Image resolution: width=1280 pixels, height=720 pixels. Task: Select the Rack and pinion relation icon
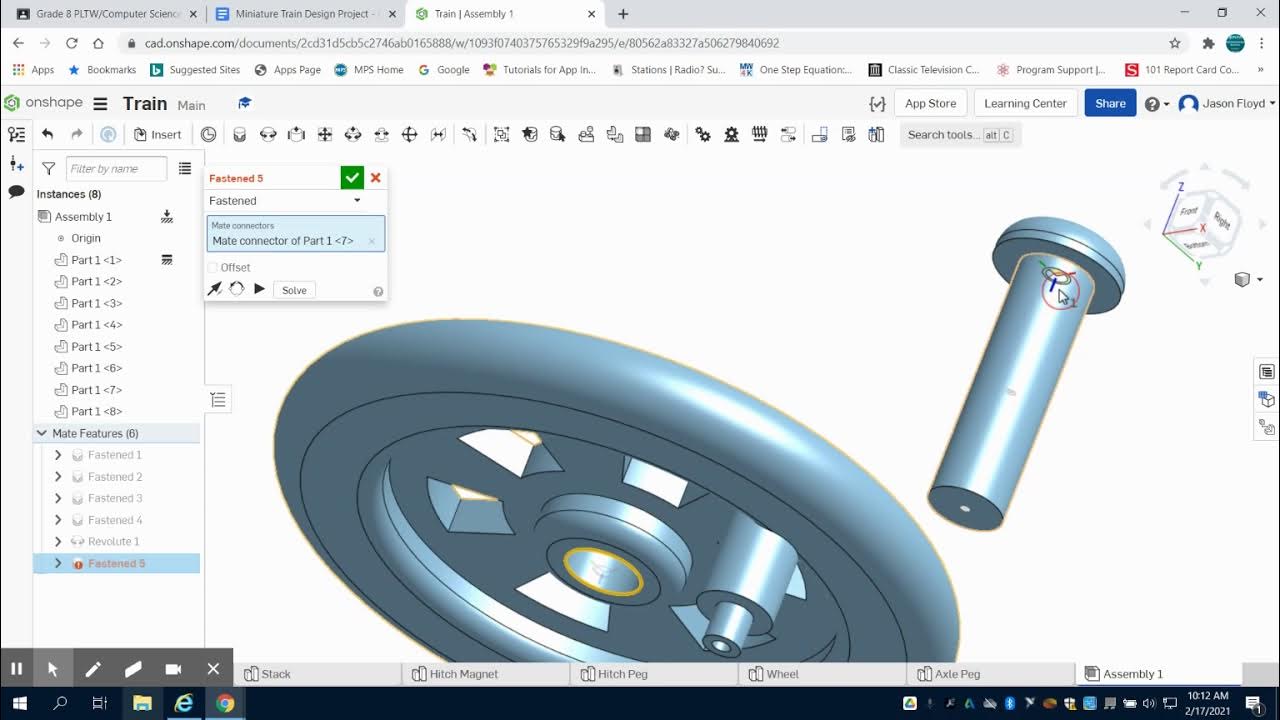(732, 134)
